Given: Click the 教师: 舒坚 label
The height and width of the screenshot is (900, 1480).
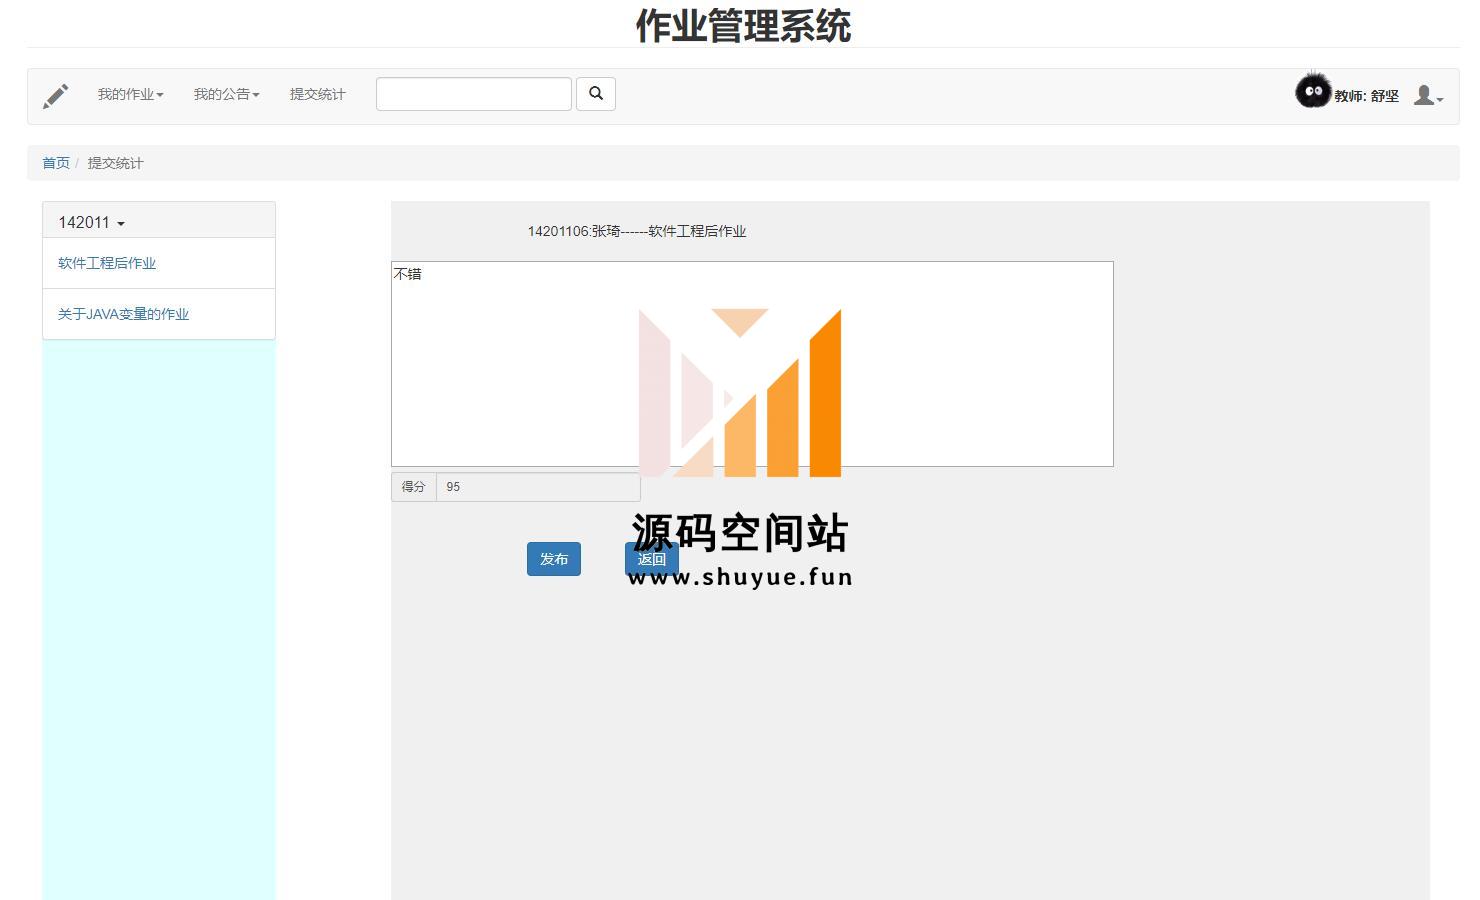Looking at the screenshot, I should tap(1366, 96).
